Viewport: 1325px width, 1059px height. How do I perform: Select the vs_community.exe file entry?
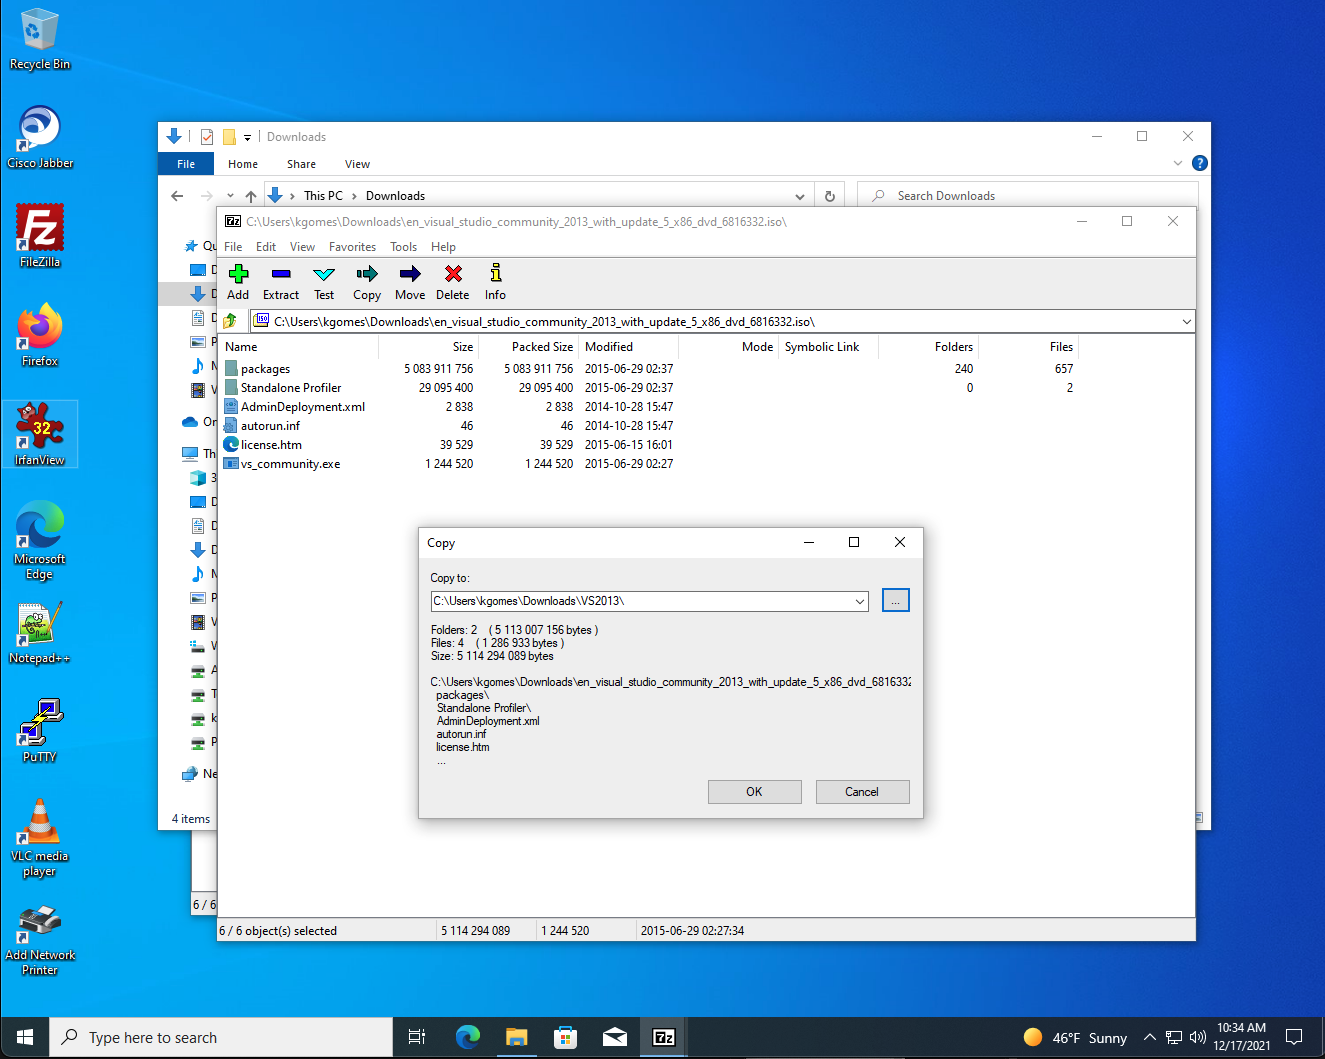pyautogui.click(x=290, y=464)
